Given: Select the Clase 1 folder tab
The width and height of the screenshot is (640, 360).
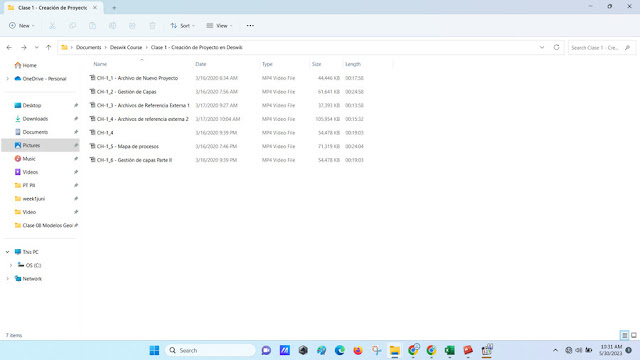Looking at the screenshot, I should [x=53, y=8].
